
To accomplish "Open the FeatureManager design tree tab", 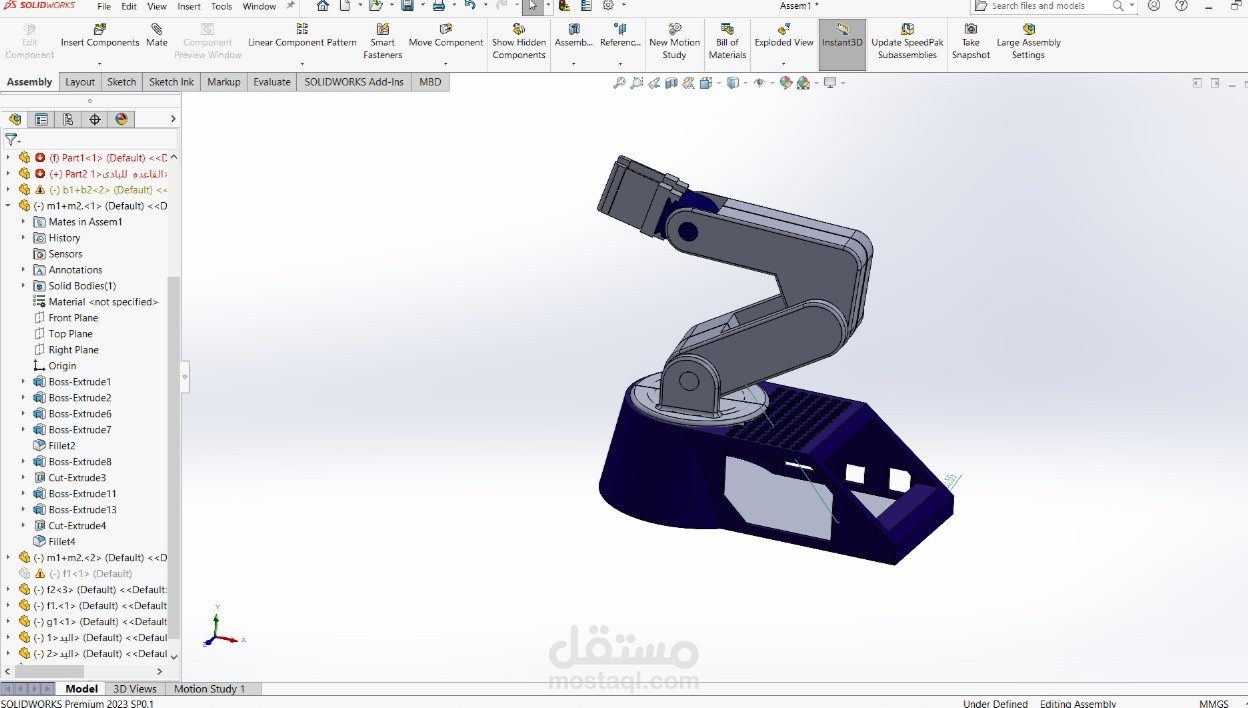I will [x=15, y=119].
